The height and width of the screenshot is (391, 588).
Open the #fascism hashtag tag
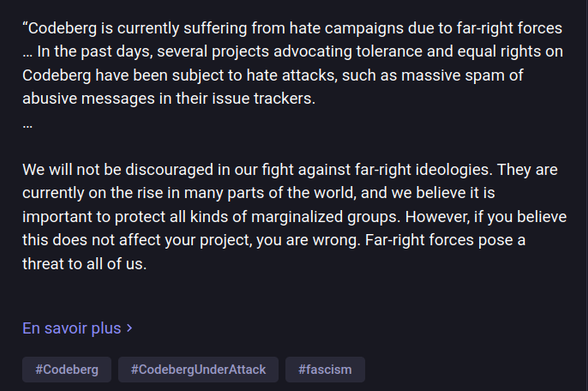[x=325, y=370]
